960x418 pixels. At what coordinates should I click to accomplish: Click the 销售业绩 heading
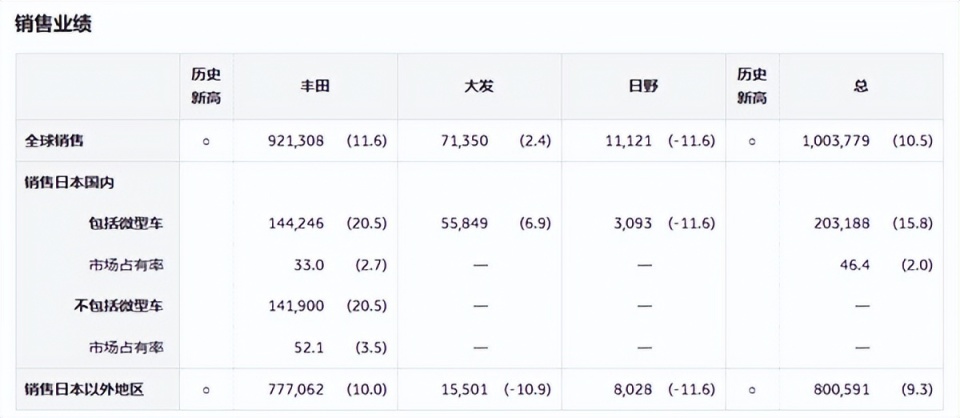[53, 25]
